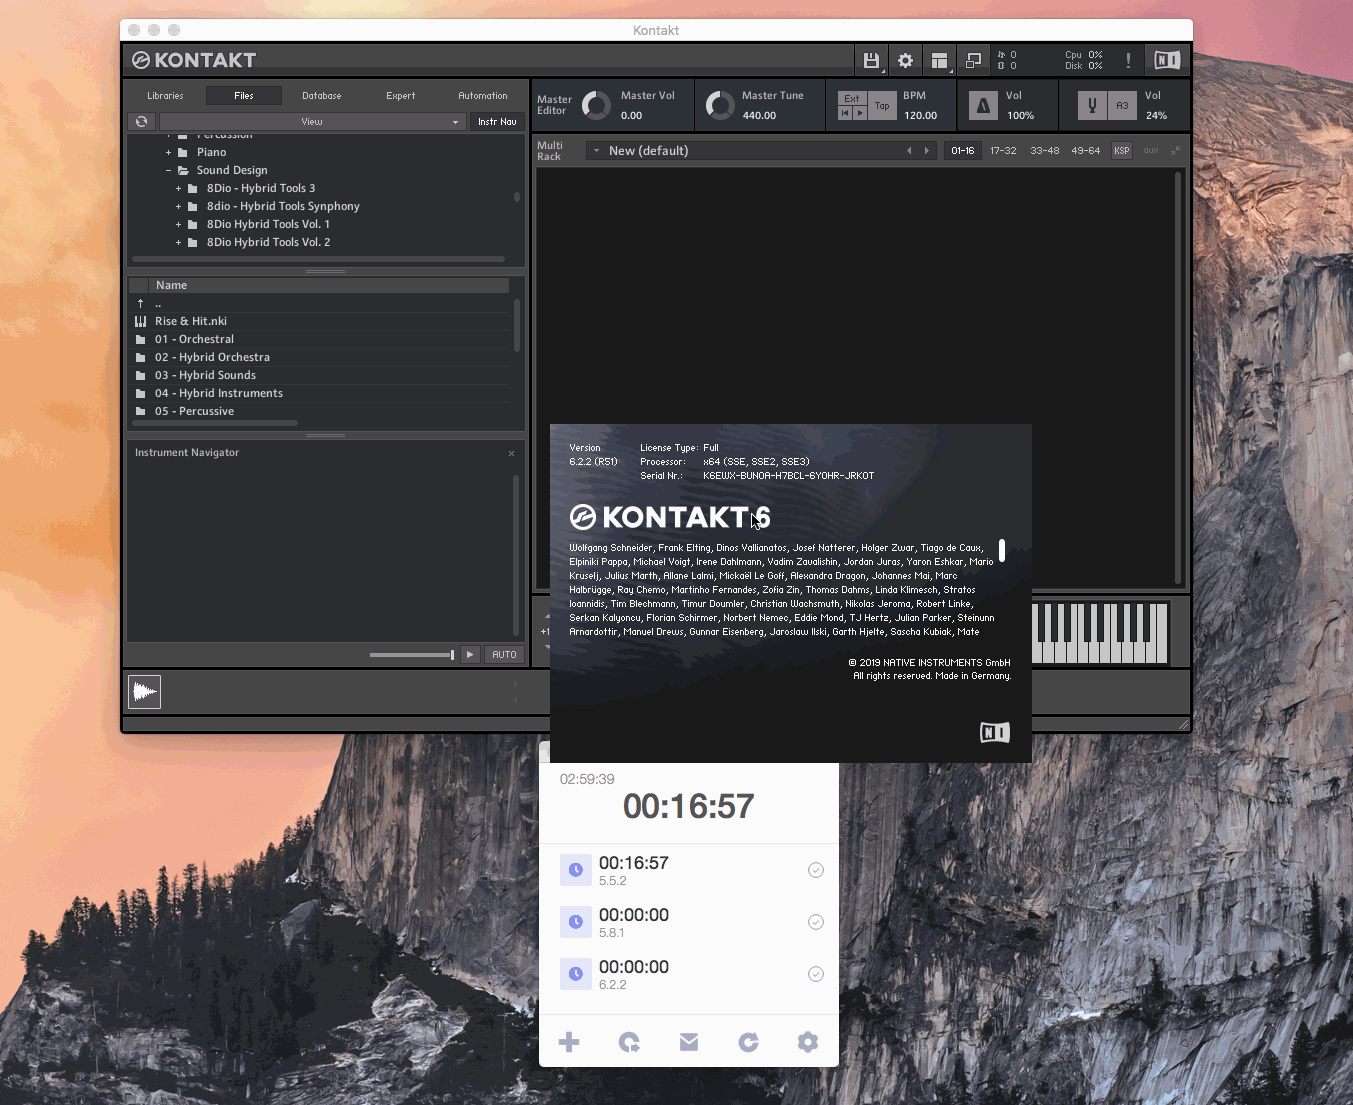The image size is (1353, 1105).
Task: Select the 04 - Hybrid Instruments folder
Action: (x=320, y=393)
